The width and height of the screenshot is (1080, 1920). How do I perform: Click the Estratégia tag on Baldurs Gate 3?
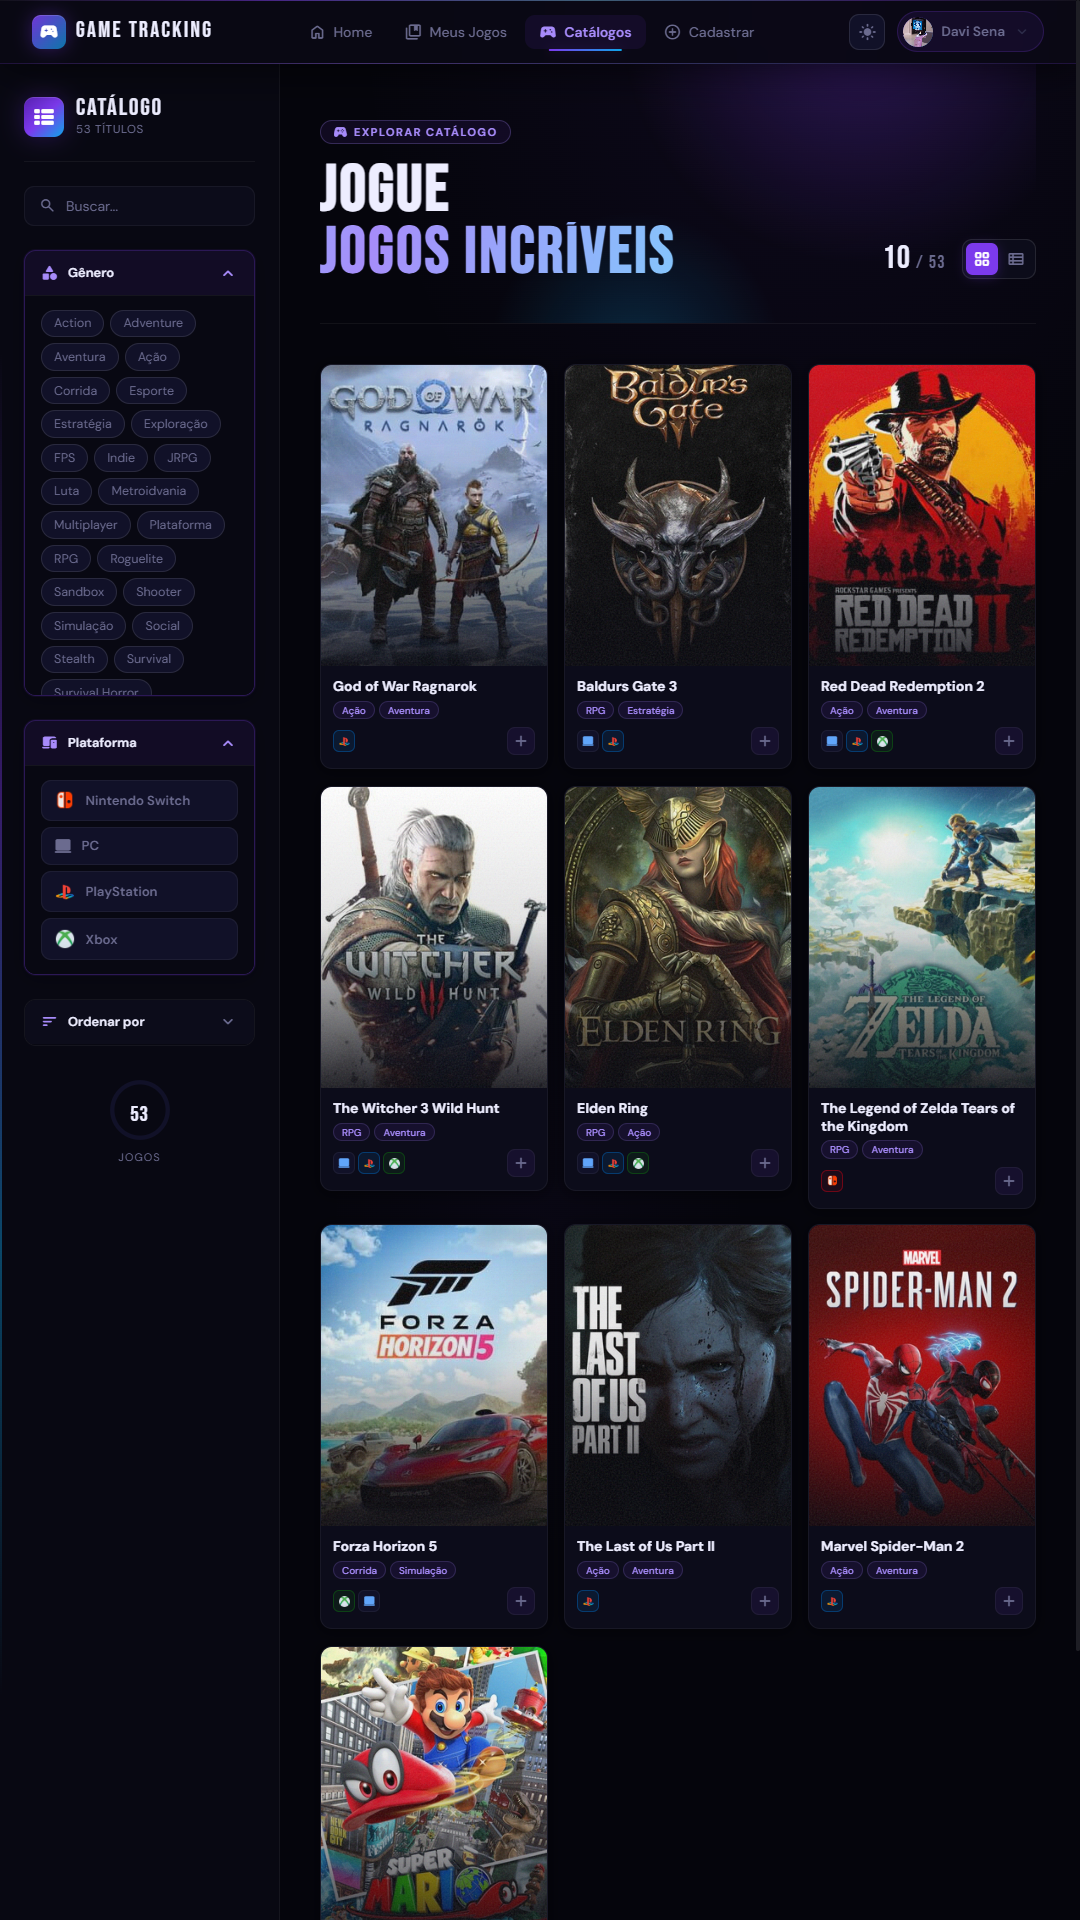651,711
